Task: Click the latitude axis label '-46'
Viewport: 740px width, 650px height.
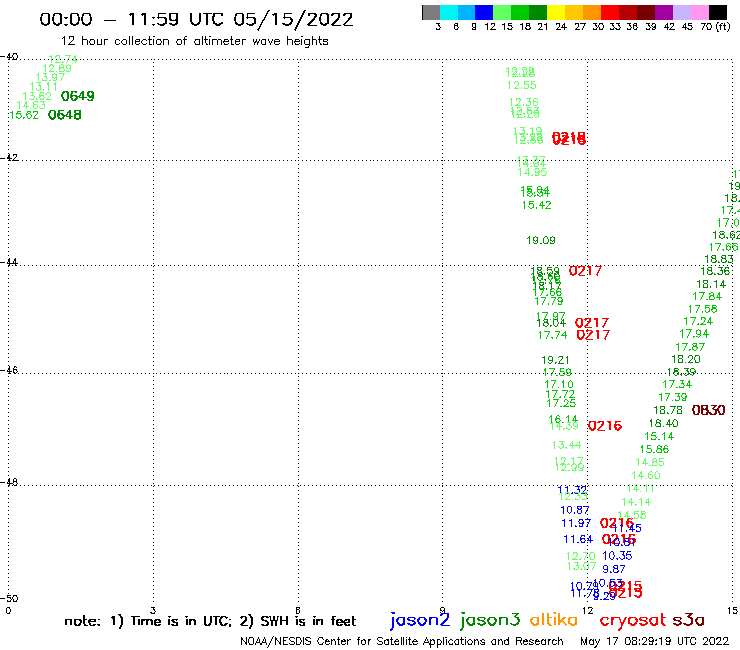Action: click(9, 370)
